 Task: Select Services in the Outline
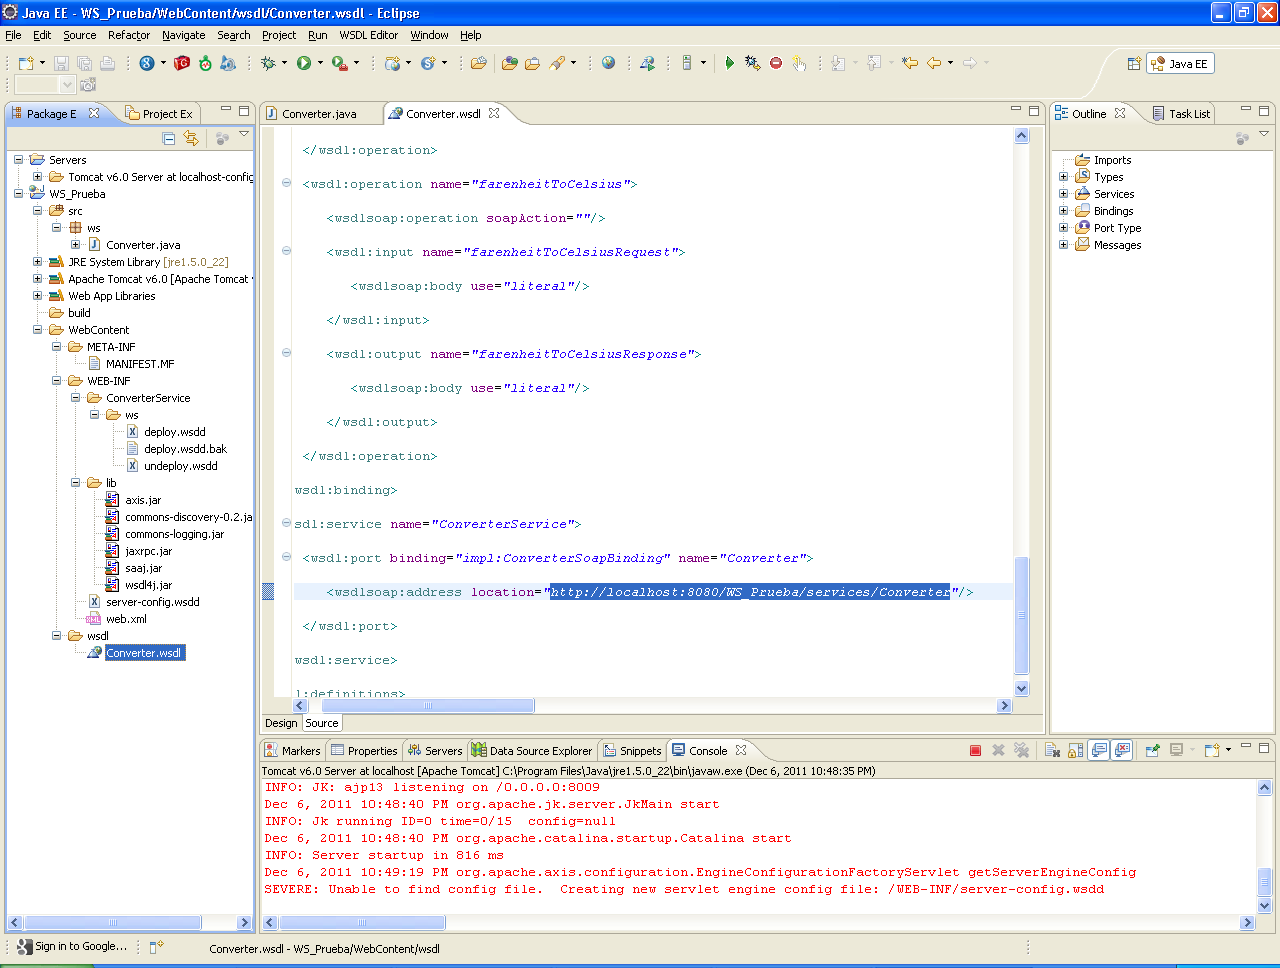click(x=1113, y=194)
